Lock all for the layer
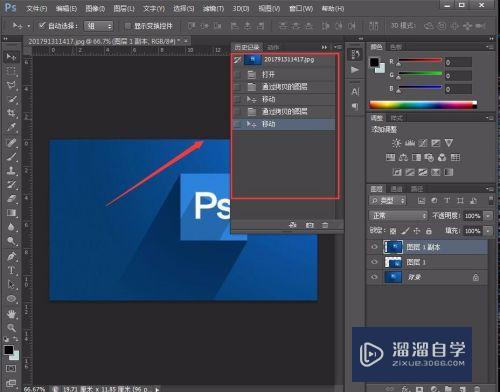 coord(429,231)
